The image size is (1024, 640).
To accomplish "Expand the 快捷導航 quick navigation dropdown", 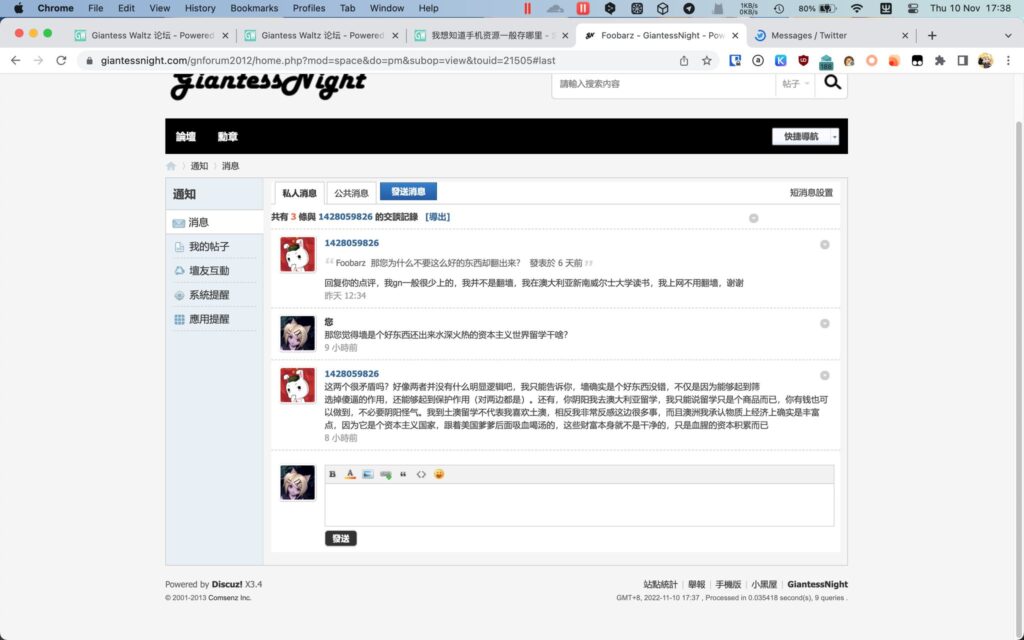I will coord(805,137).
